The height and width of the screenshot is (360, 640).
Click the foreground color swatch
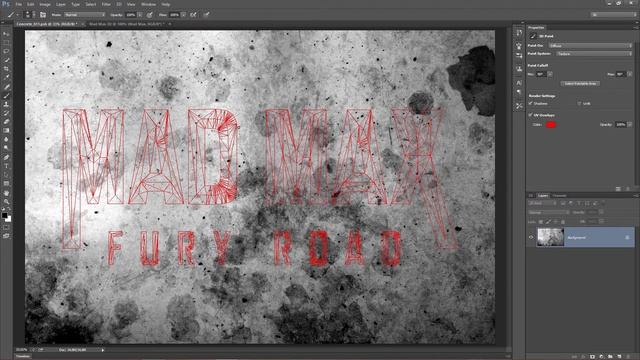click(4, 215)
